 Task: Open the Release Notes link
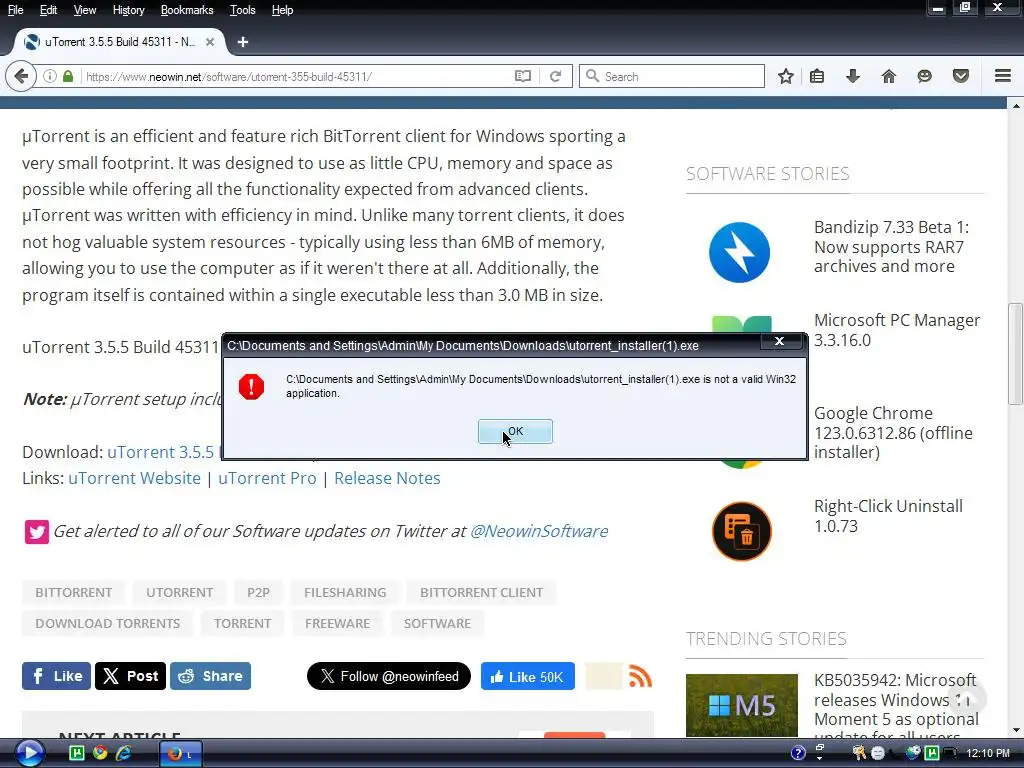point(387,478)
